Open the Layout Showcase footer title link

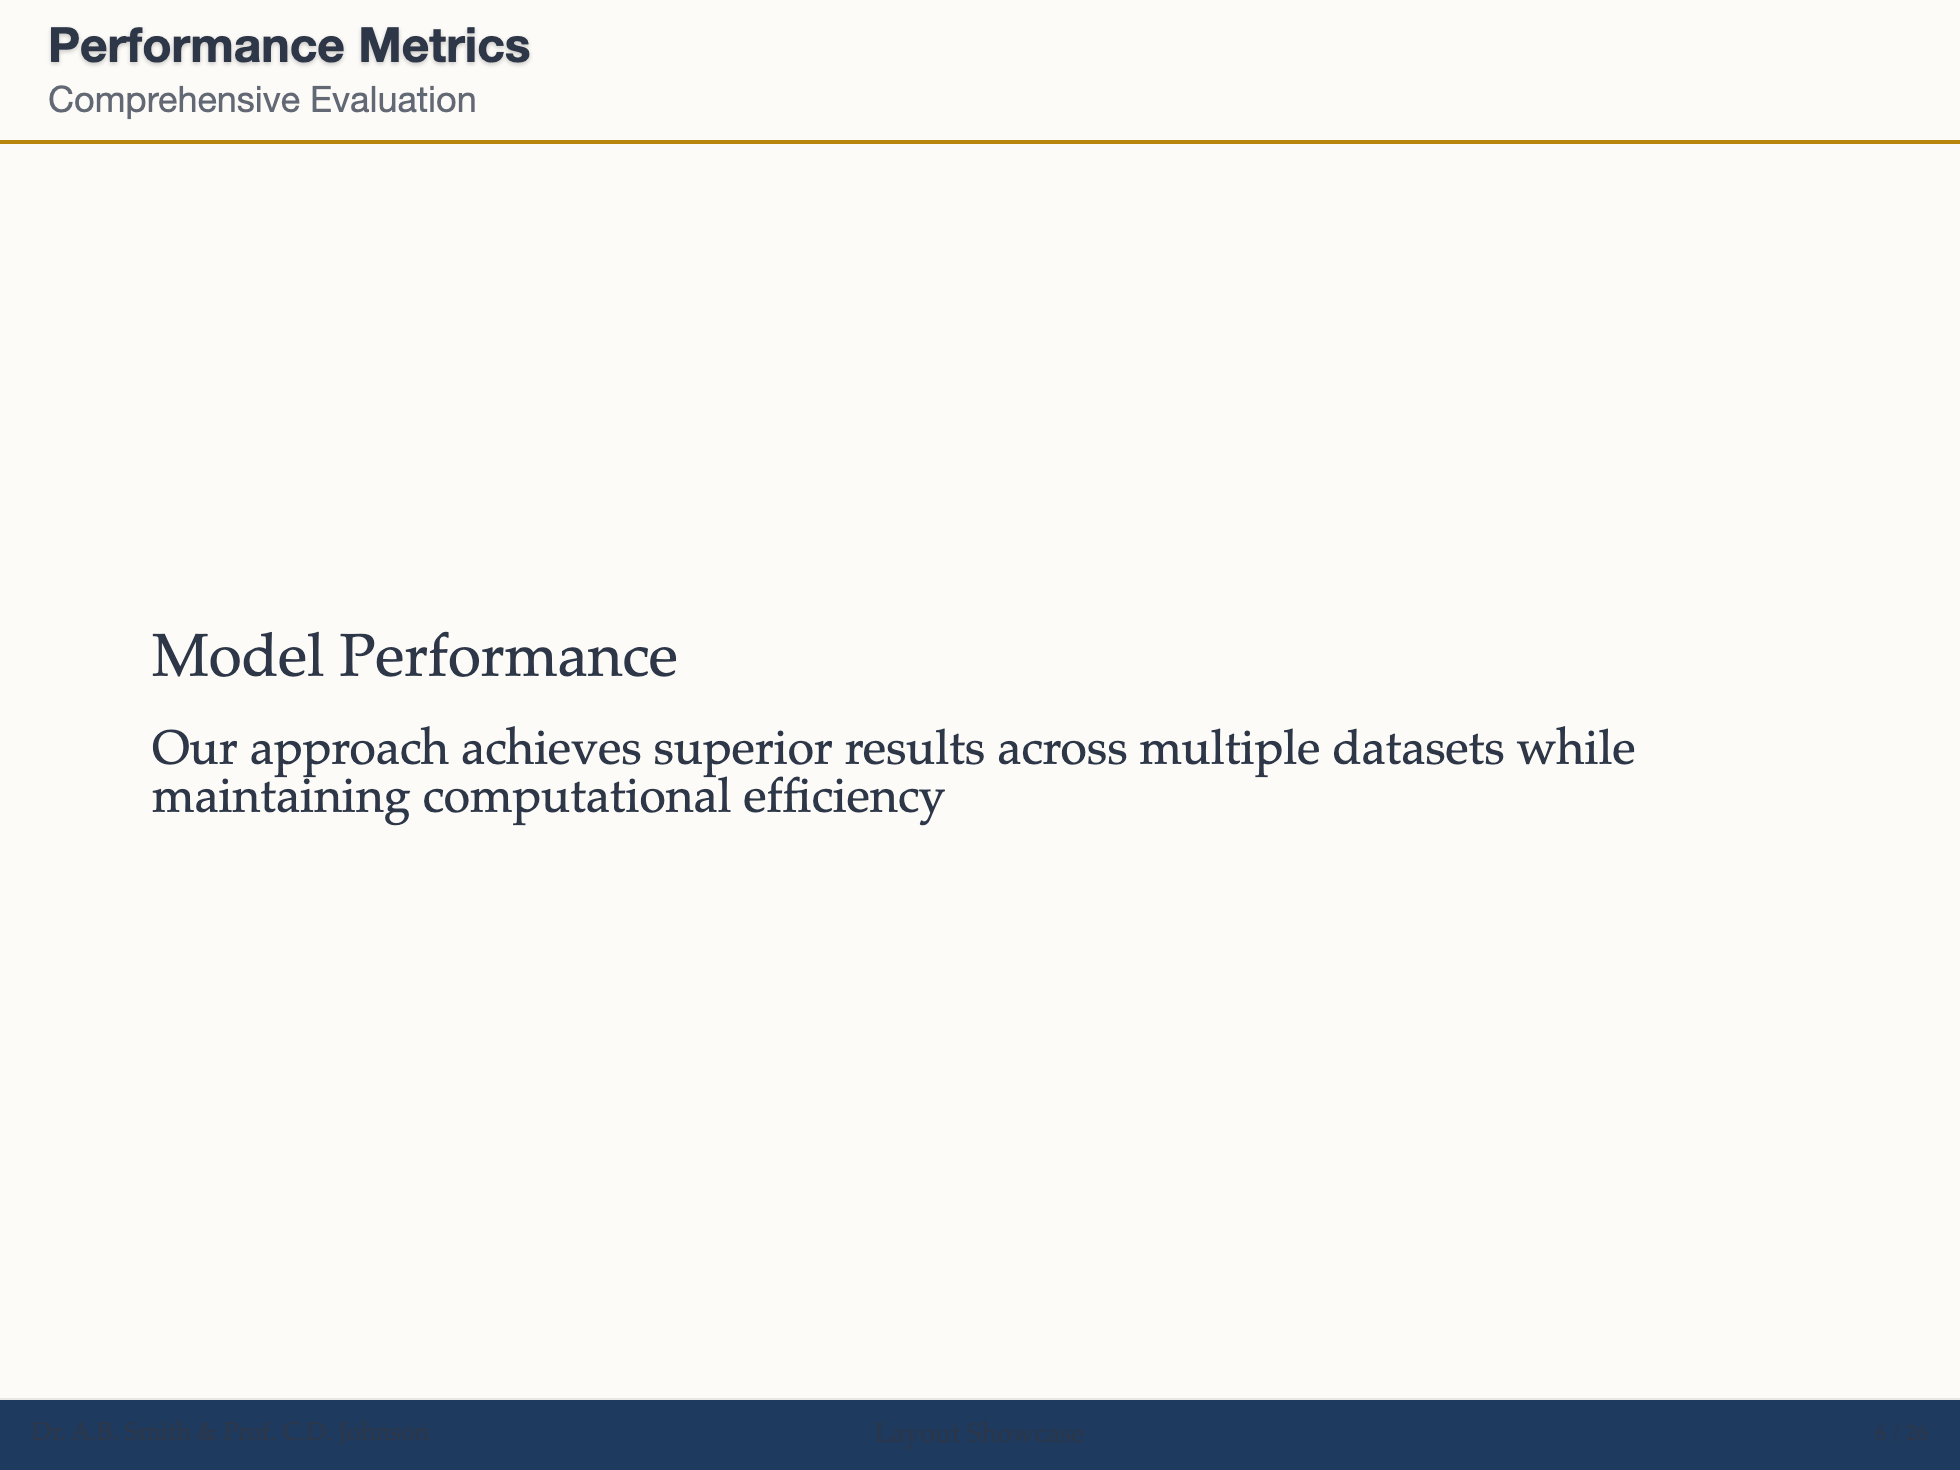[x=978, y=1434]
